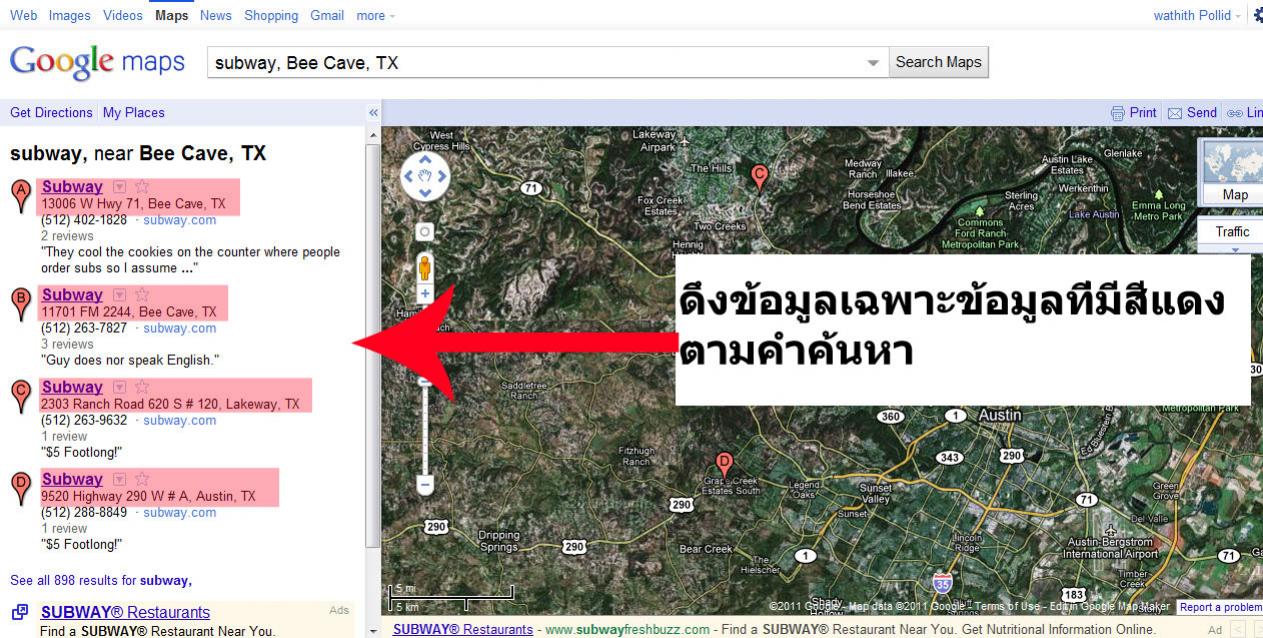
Task: Open dropdown arrow for Subway result C
Action: (119, 387)
